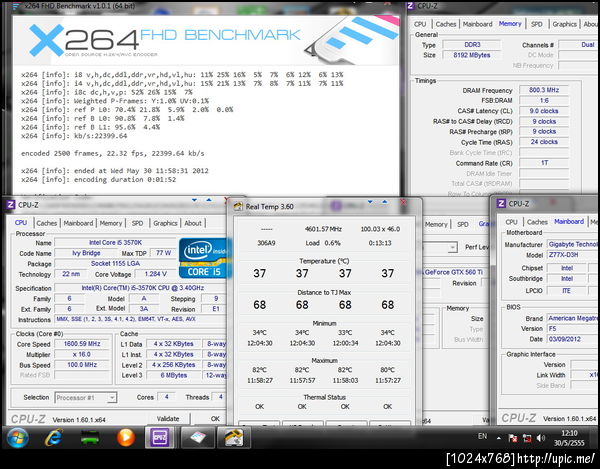Click the 8192 MBytes memory size value
The height and width of the screenshot is (469, 600).
[471, 55]
